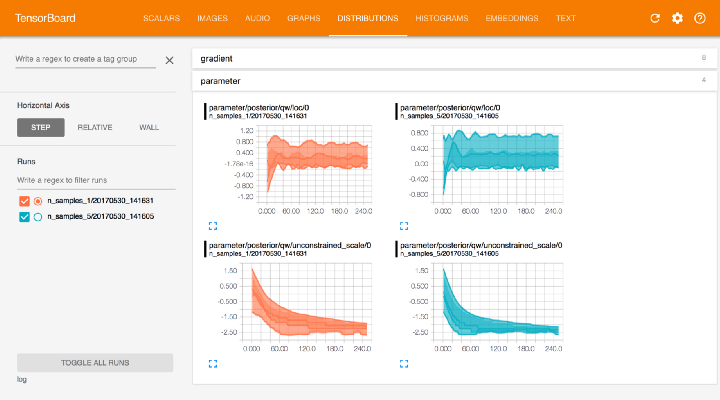
Task: Uncheck the n_samples_5 run checkbox
Action: (x=25, y=216)
